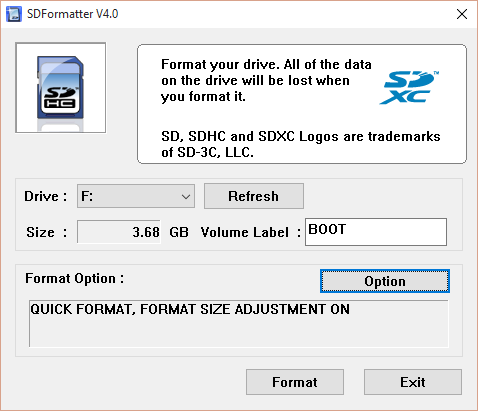Click the Volume Label field containing BOOT
This screenshot has height=411, width=478.
click(x=376, y=232)
